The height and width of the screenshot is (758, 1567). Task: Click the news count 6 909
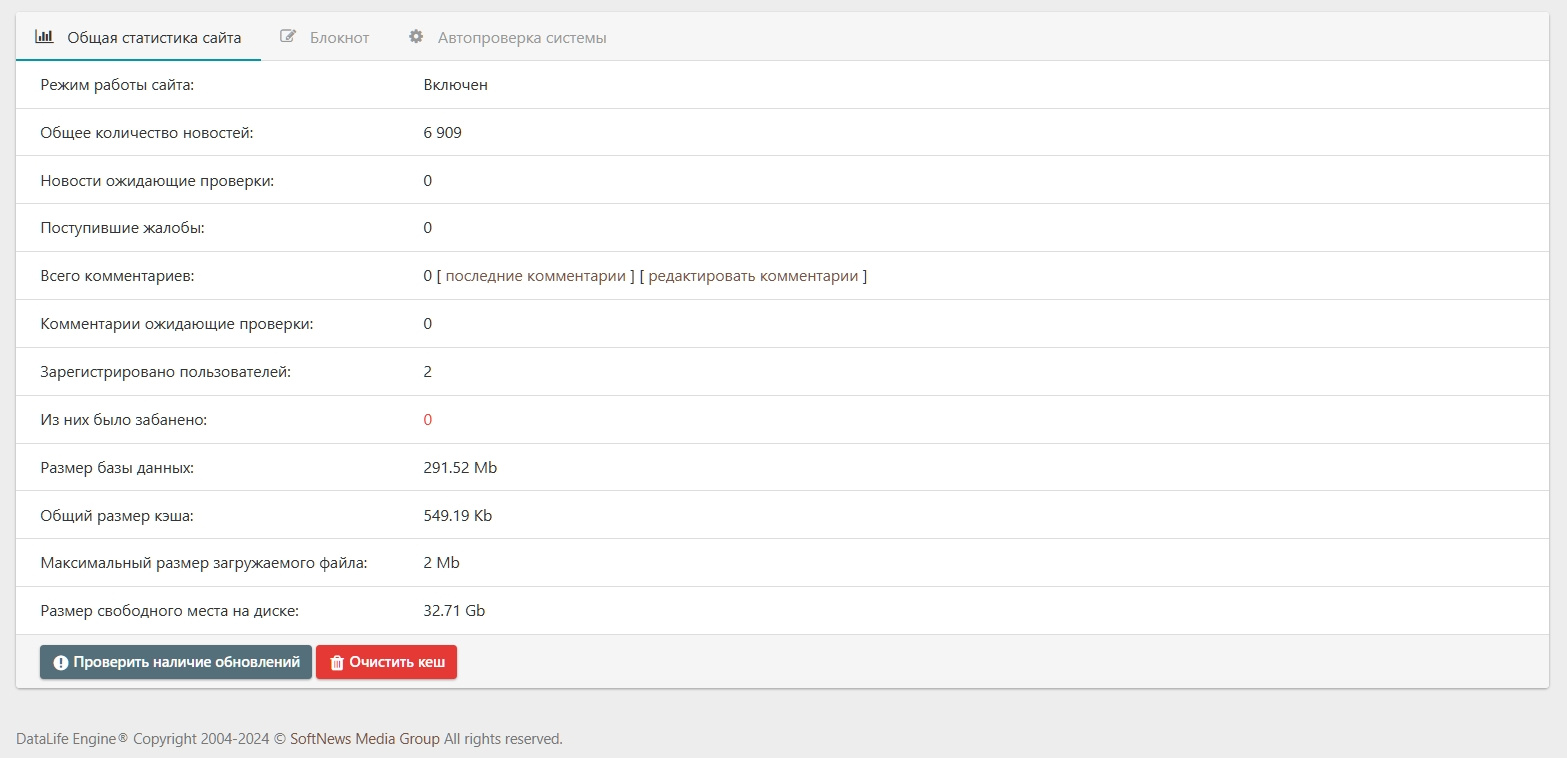tap(443, 132)
